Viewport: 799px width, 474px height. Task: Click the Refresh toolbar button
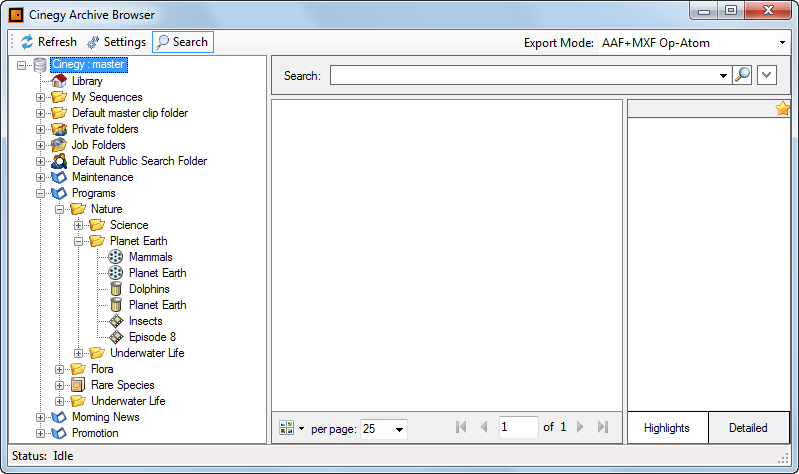click(49, 42)
